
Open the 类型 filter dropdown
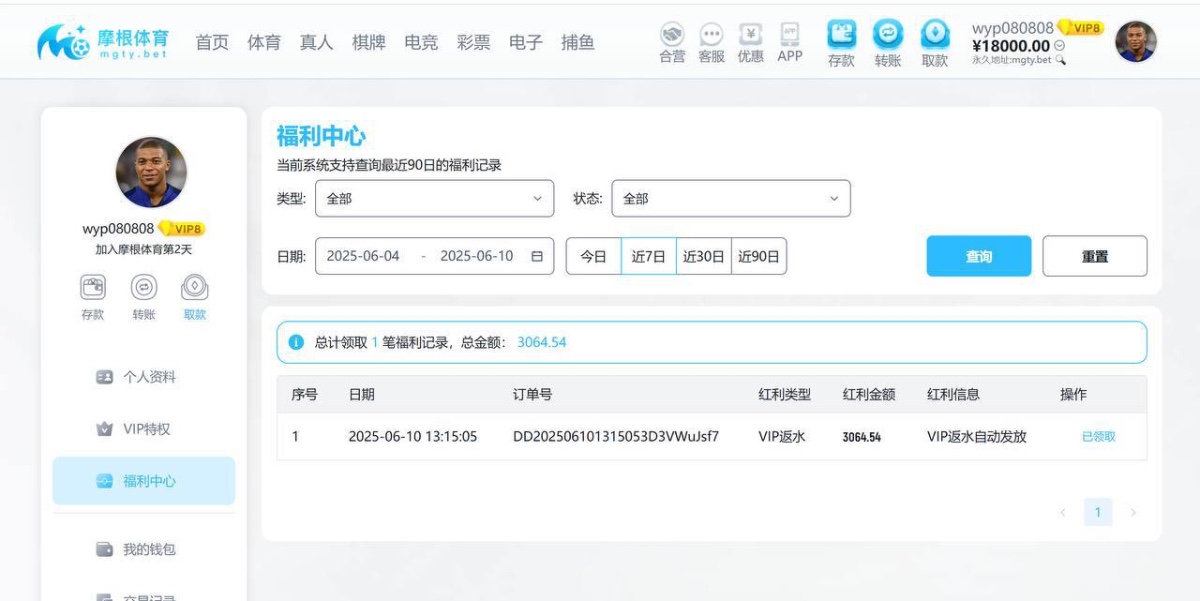pyautogui.click(x=434, y=198)
